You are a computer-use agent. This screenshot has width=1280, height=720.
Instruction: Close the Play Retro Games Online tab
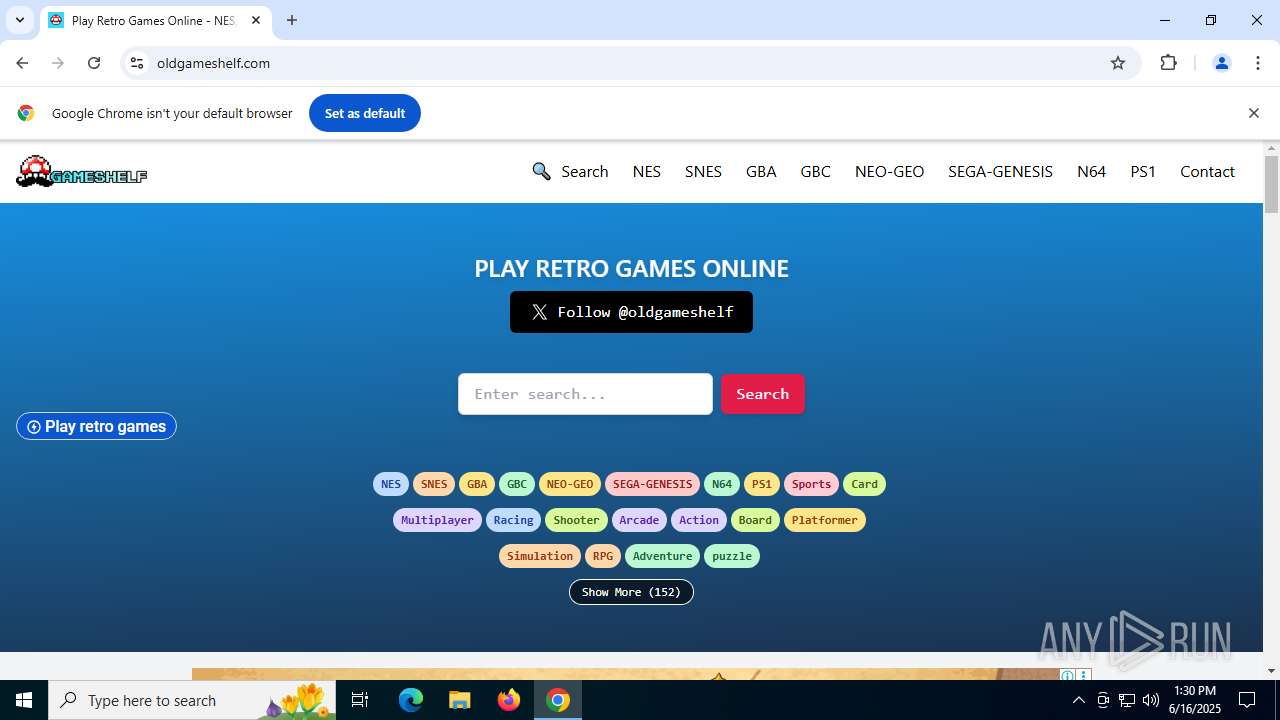pos(256,20)
